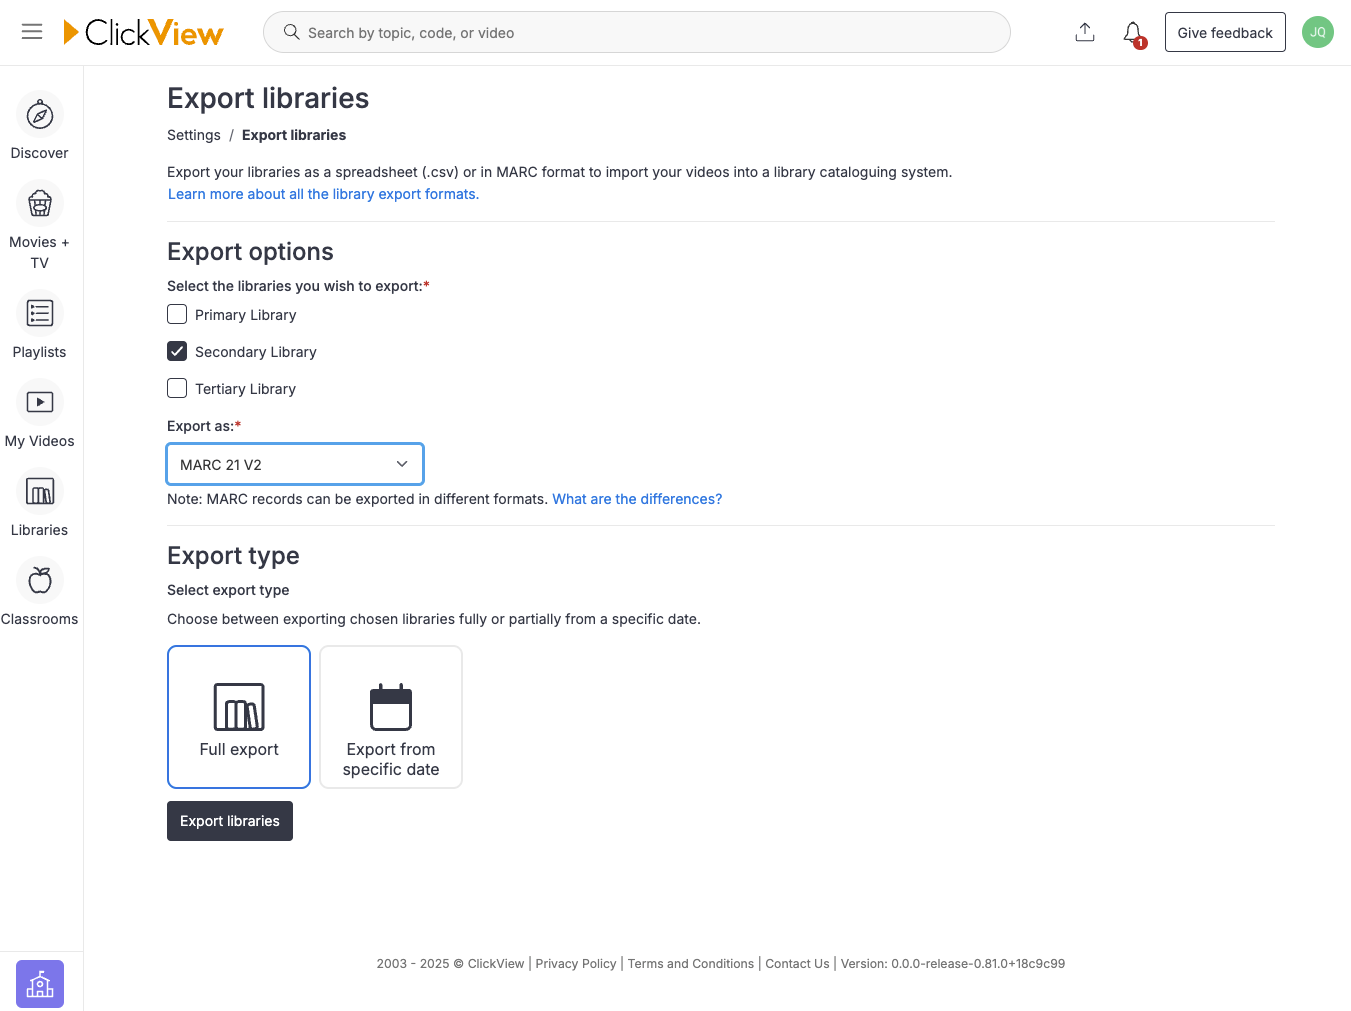This screenshot has width=1351, height=1011.
Task: Select the Movies + TV icon
Action: tap(39, 203)
